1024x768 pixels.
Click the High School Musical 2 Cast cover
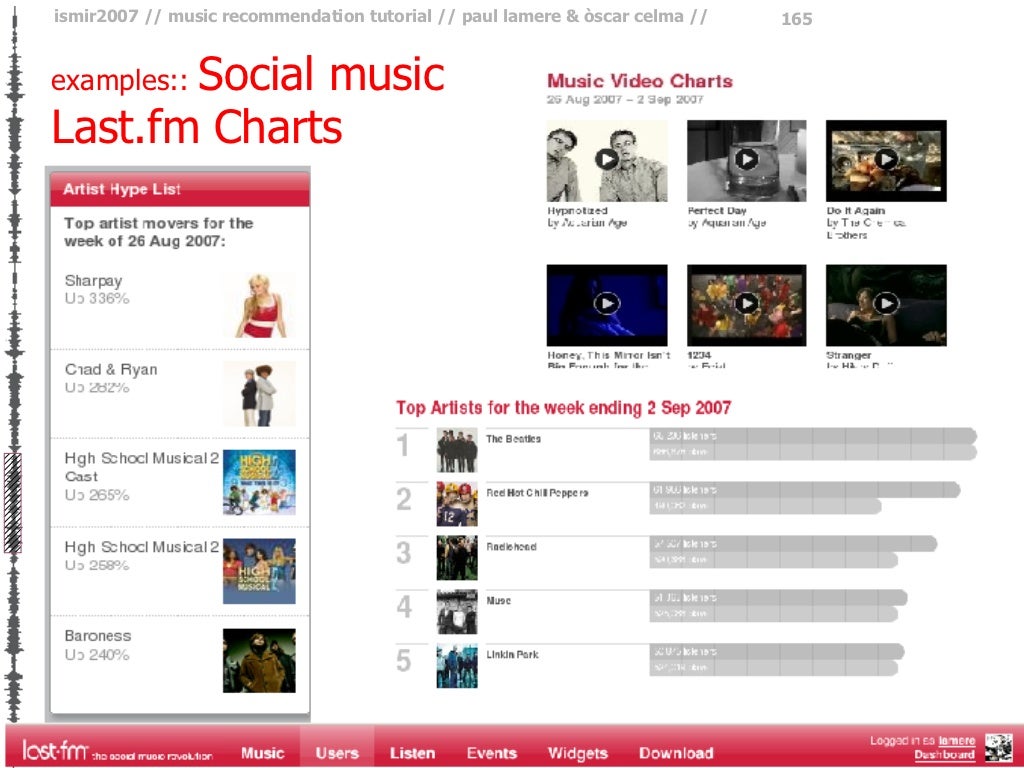click(x=259, y=482)
